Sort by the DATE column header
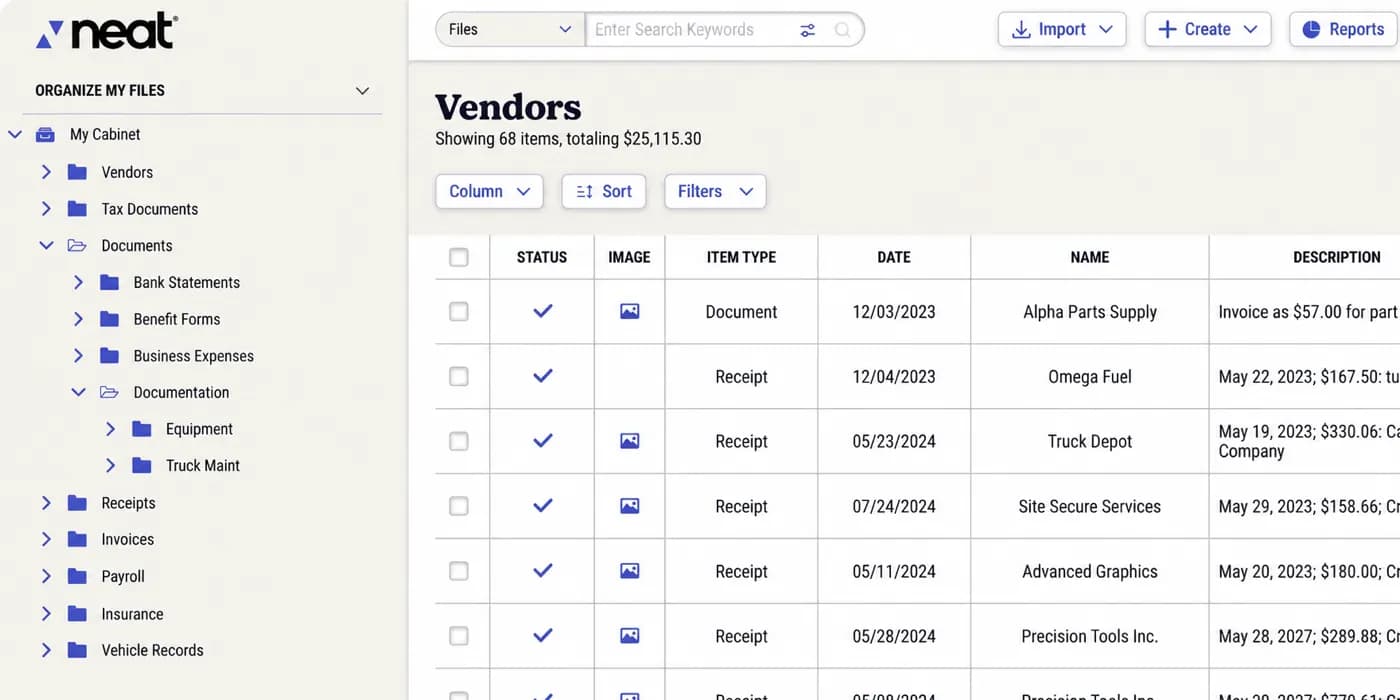Screen dimensions: 1400x700 [894, 257]
